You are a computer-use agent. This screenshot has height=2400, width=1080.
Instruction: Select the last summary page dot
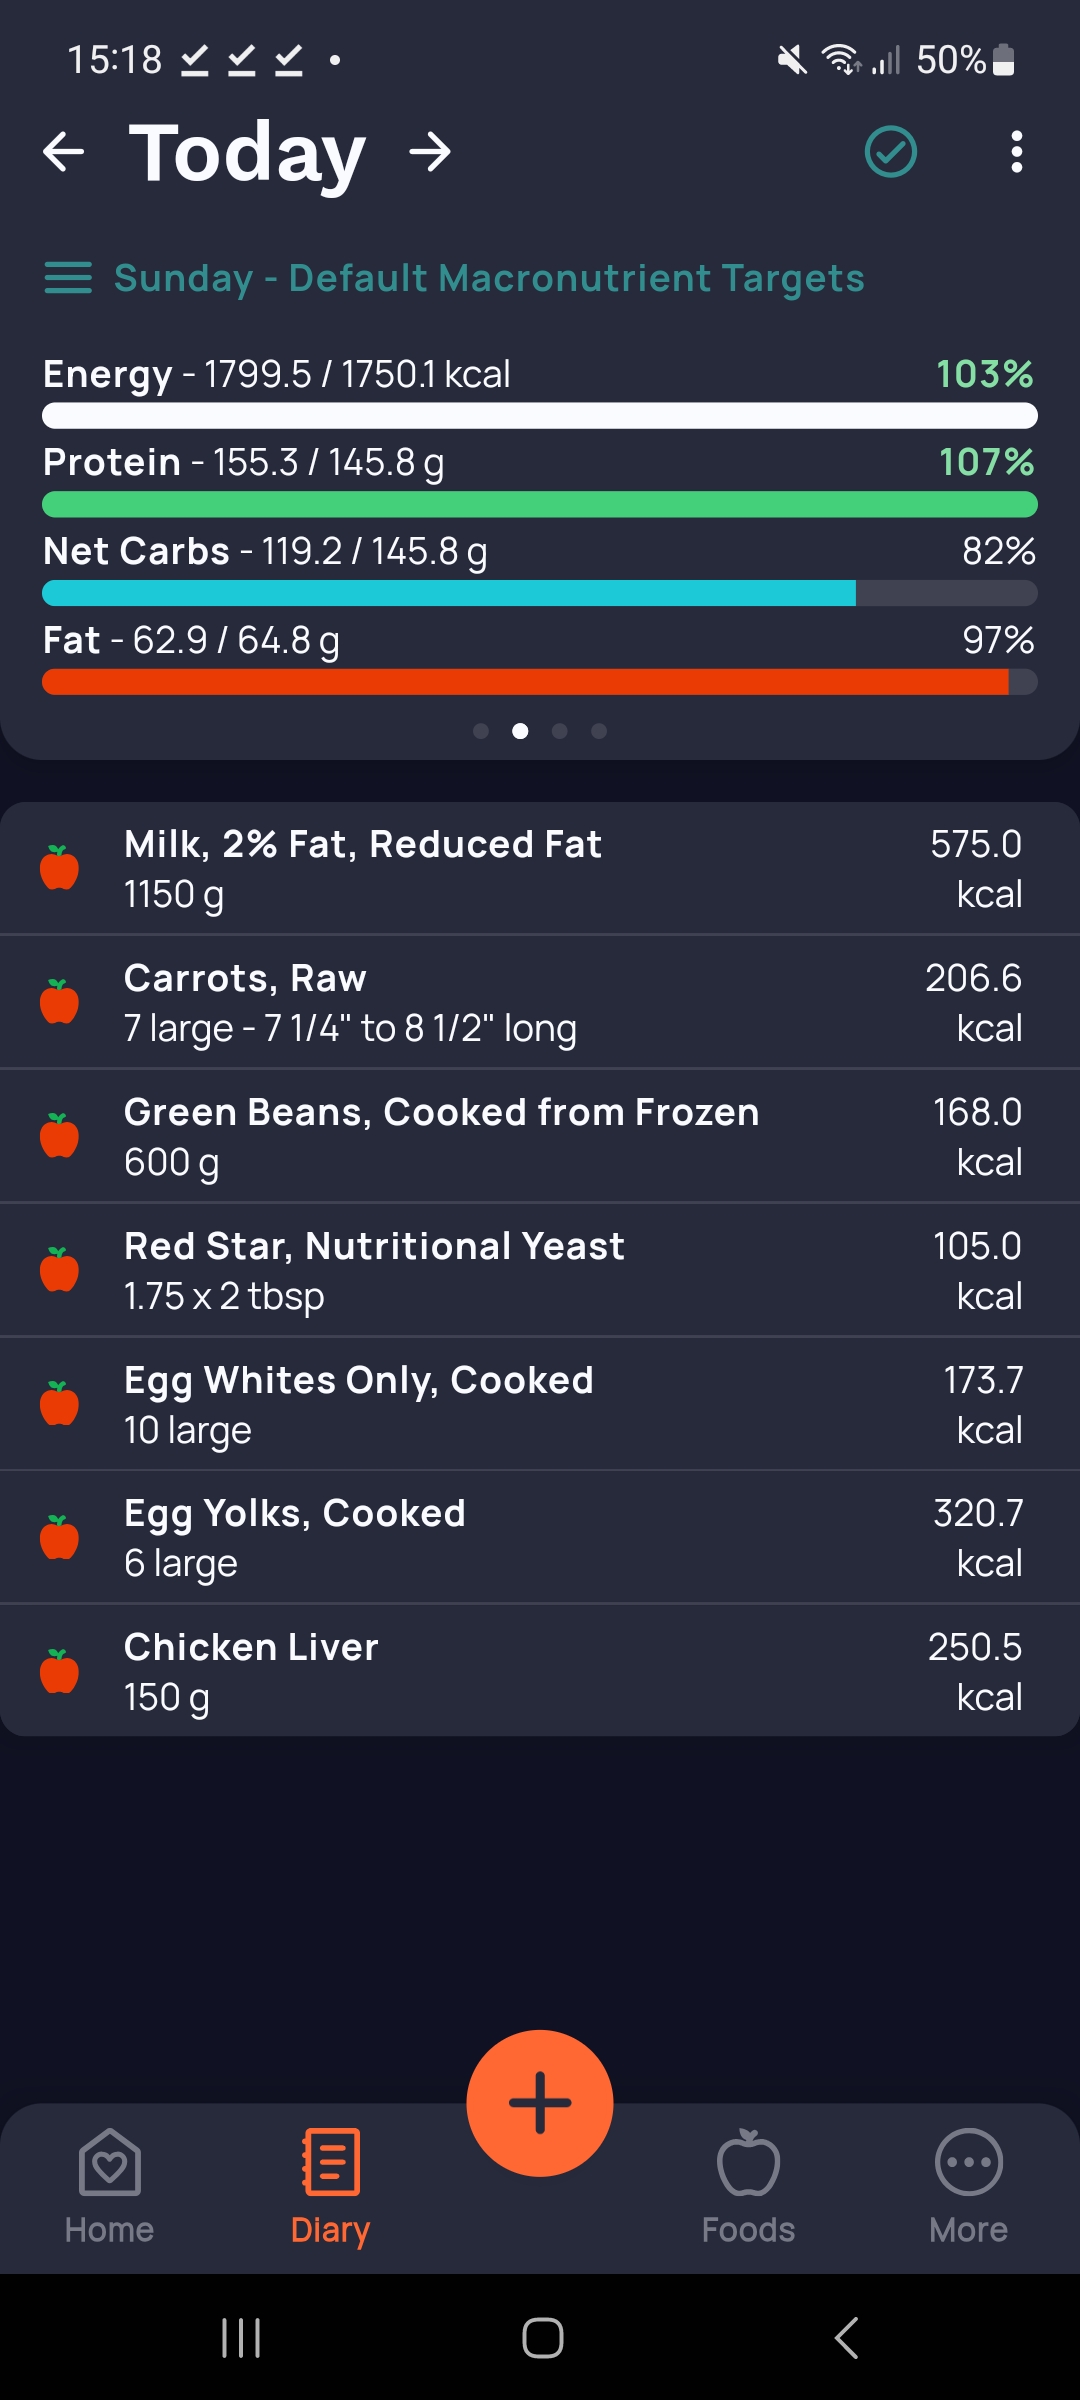point(599,731)
